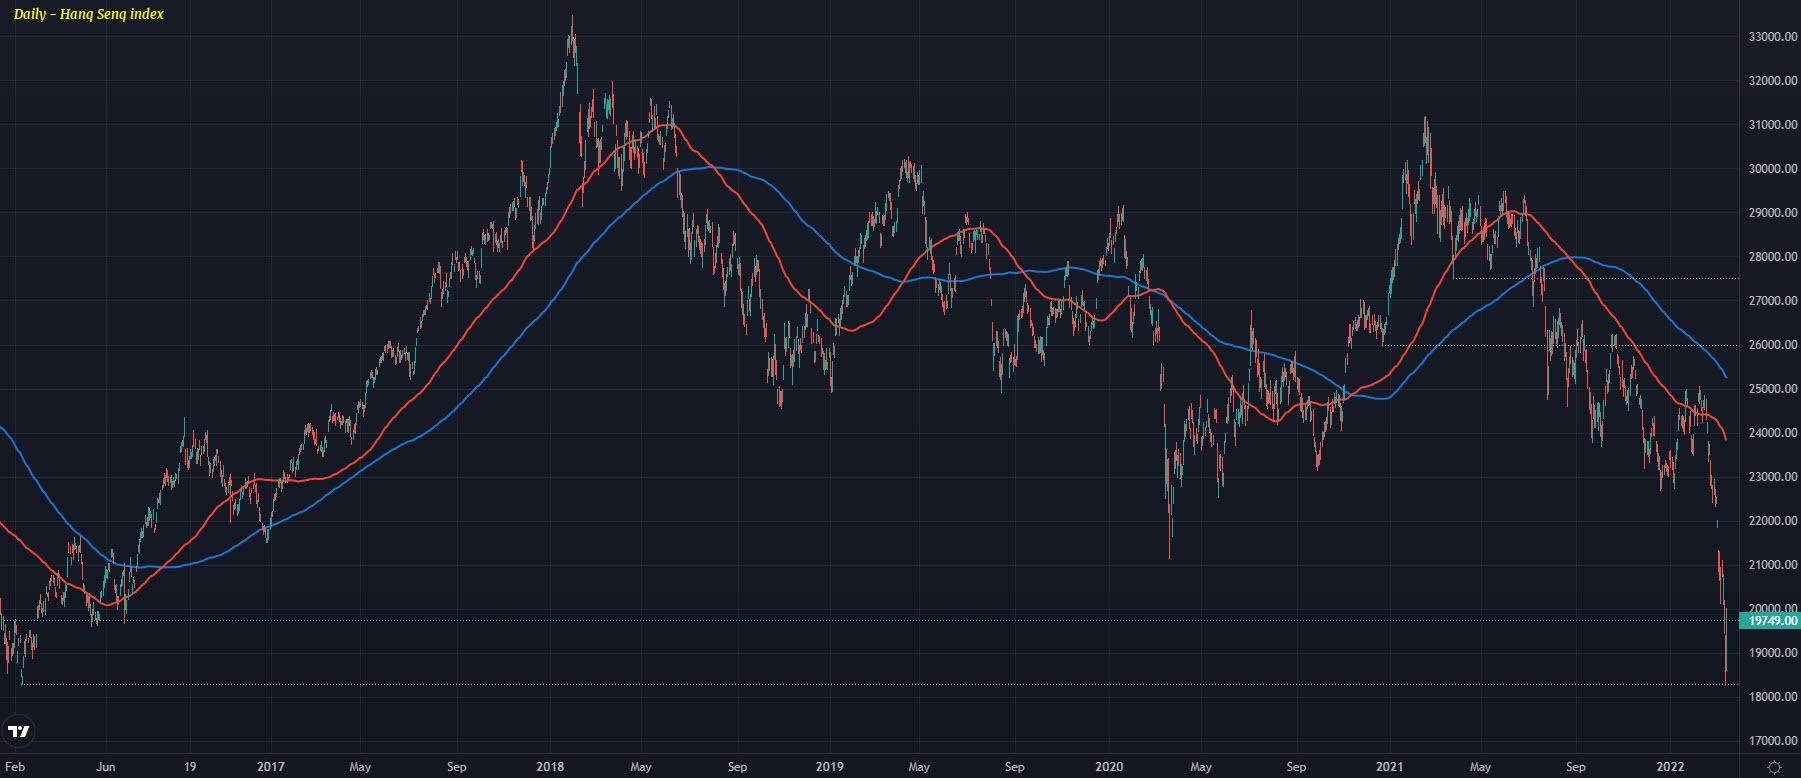Click the 30000.00 price axis label
Screen dimensions: 1801x778
click(x=1772, y=169)
